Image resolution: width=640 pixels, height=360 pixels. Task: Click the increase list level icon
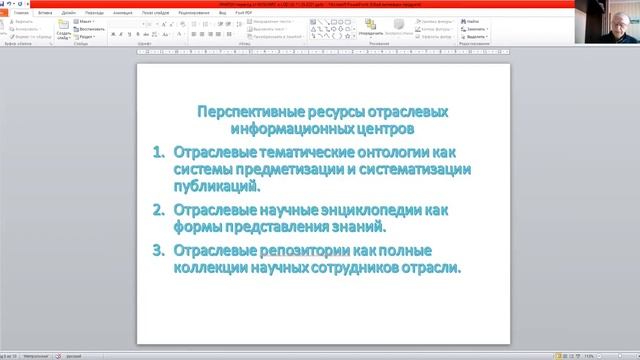tap(228, 24)
